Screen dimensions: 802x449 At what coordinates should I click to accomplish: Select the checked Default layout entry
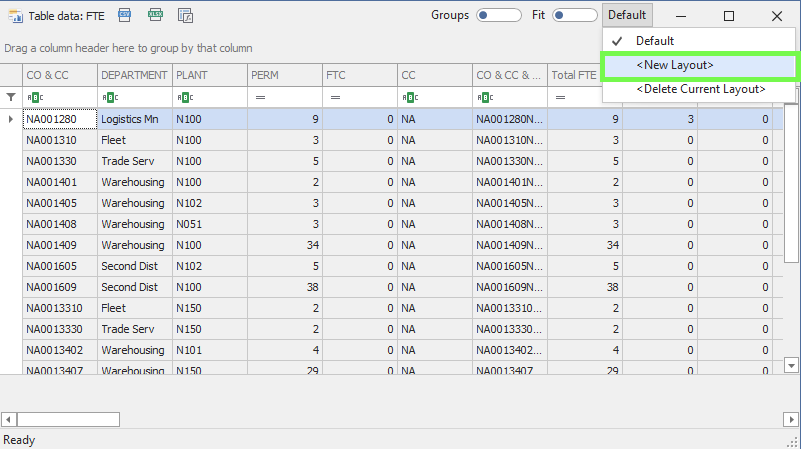(x=656, y=41)
